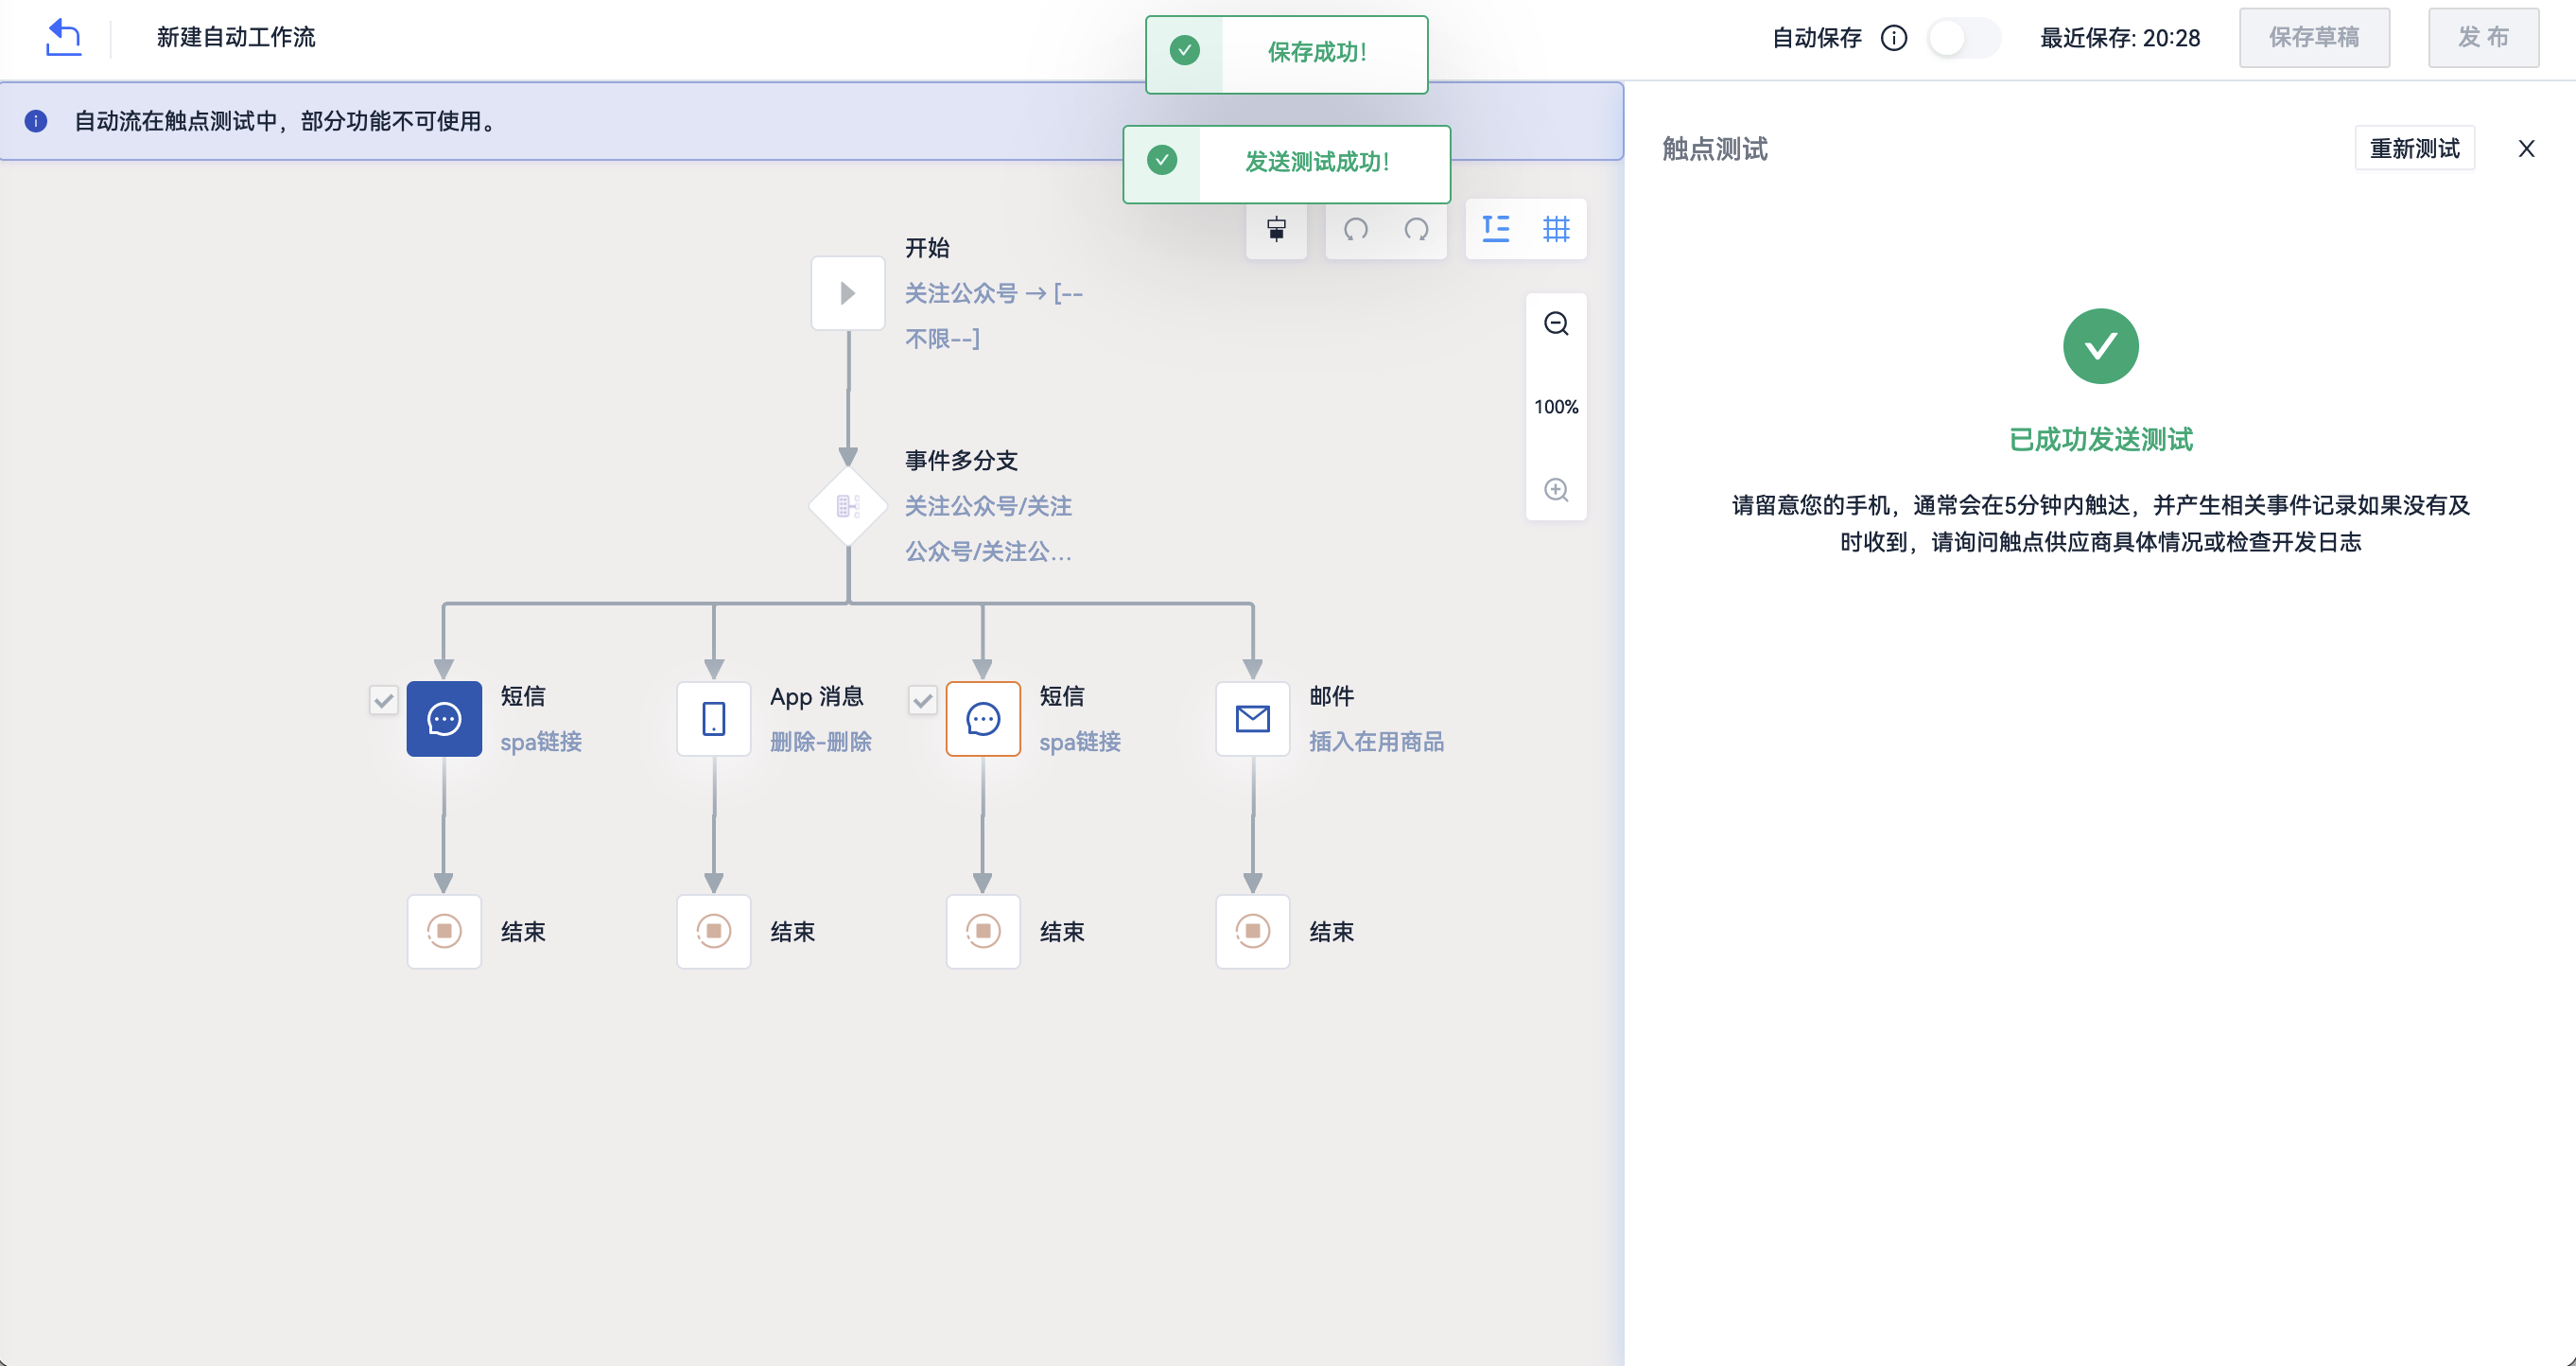2576x1366 pixels.
Task: Click the 保存成功! toast notification
Action: tap(1287, 54)
